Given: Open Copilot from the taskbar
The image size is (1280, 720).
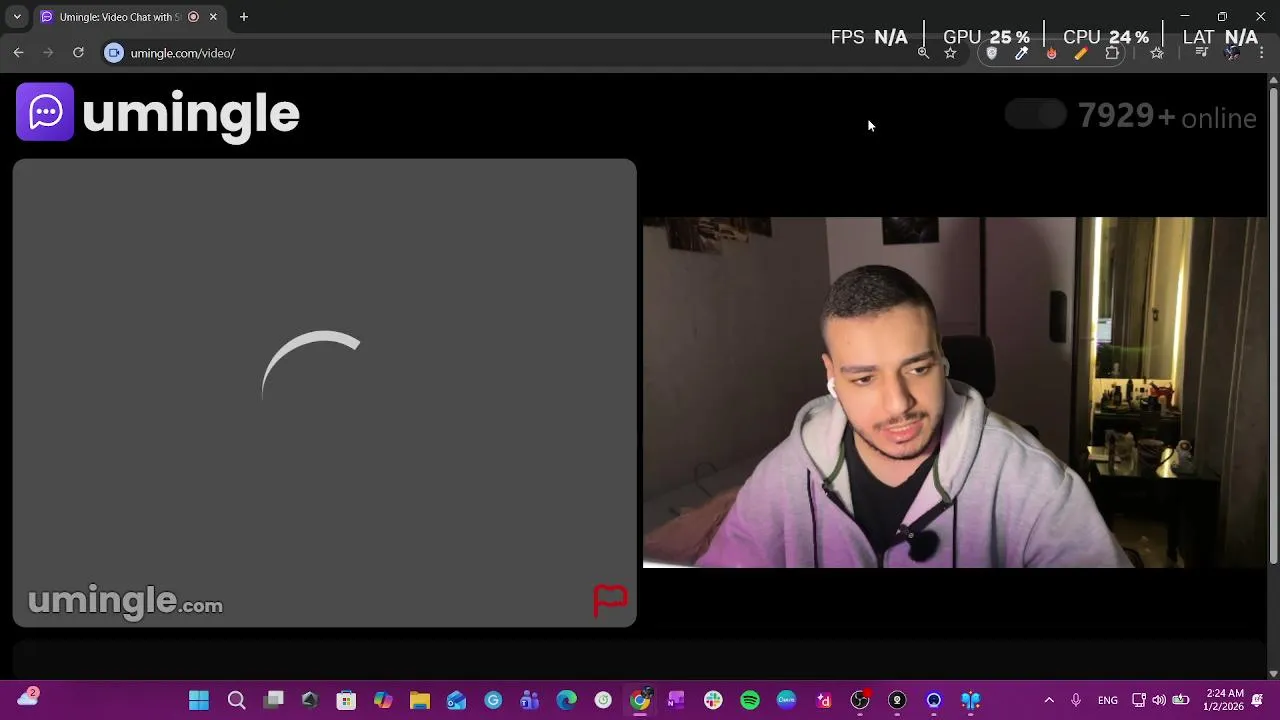Looking at the screenshot, I should click(x=383, y=700).
